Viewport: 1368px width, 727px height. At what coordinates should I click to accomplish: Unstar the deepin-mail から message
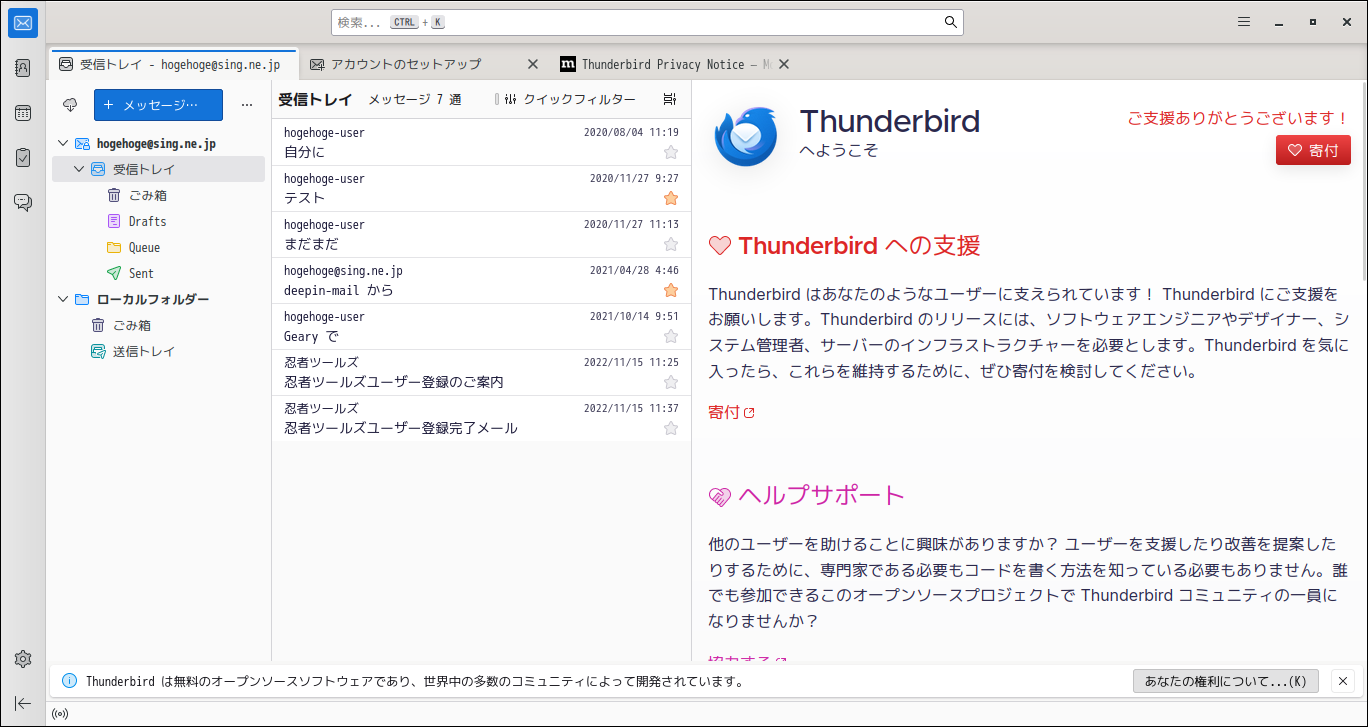point(671,290)
